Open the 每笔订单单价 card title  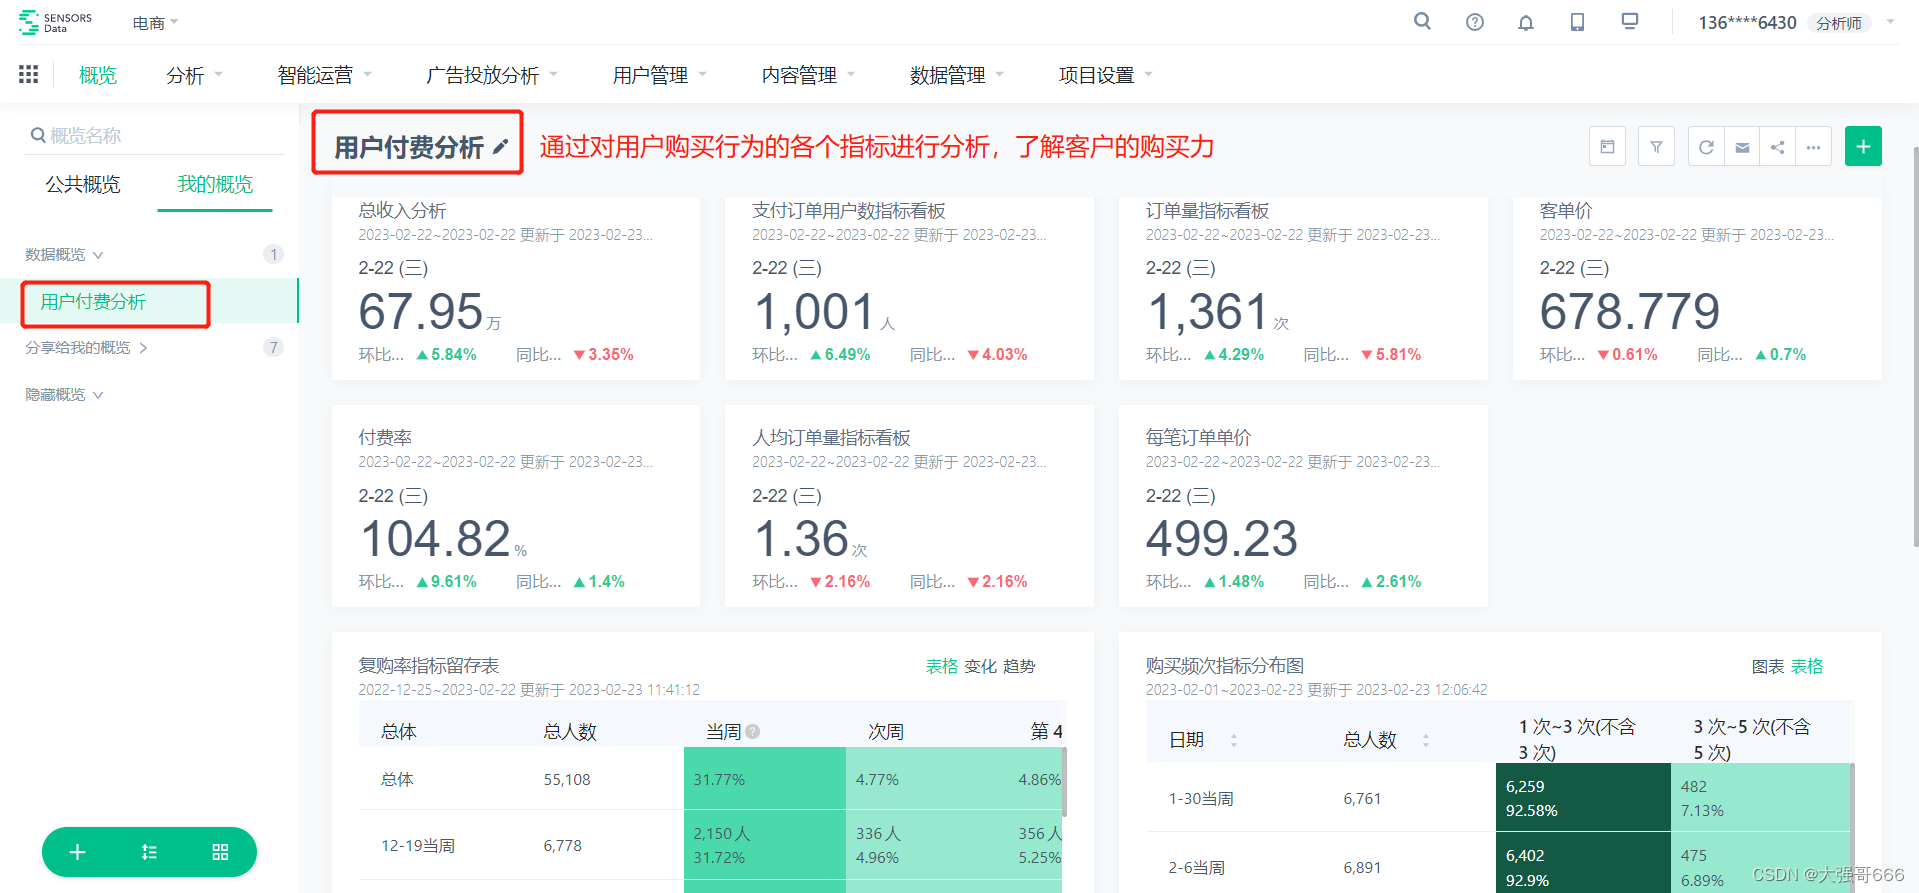[1198, 437]
